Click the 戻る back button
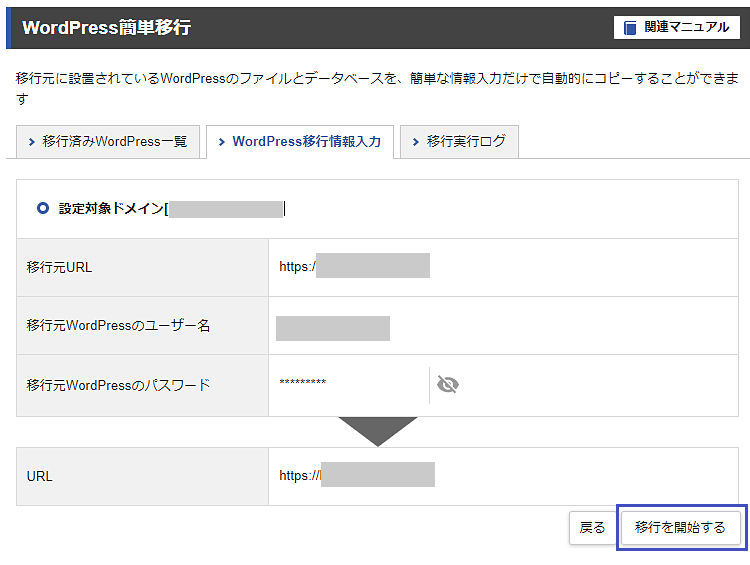Image resolution: width=750 pixels, height=565 pixels. pos(592,528)
